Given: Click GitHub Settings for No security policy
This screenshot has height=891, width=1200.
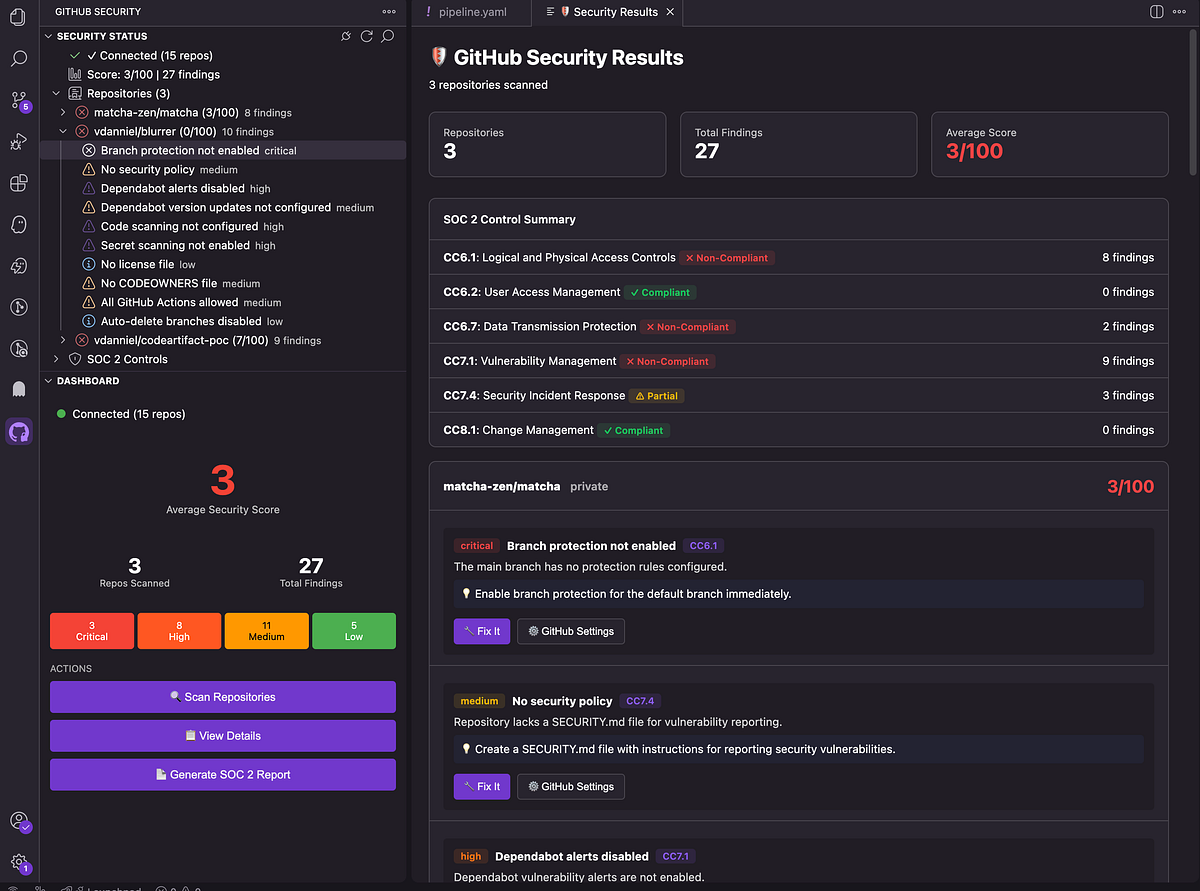Looking at the screenshot, I should click(571, 786).
